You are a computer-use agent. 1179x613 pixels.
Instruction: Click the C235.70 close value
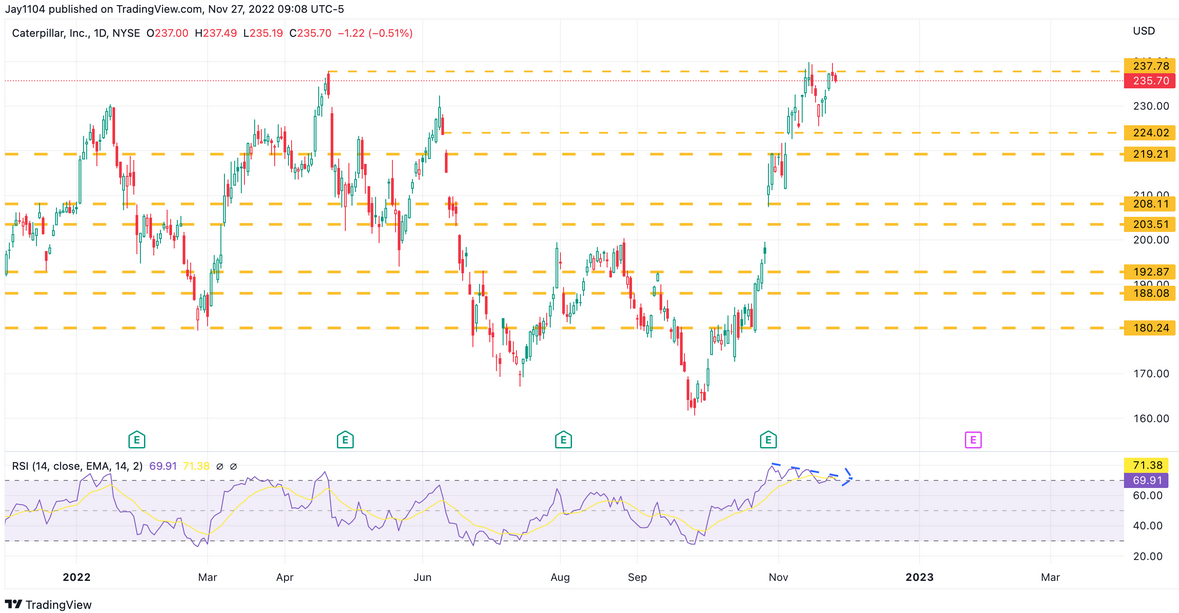(311, 33)
